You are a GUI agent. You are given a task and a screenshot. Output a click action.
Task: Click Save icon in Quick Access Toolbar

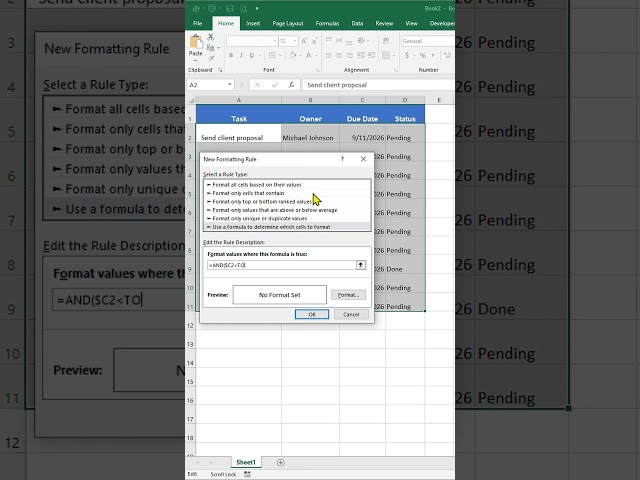coord(230,8)
